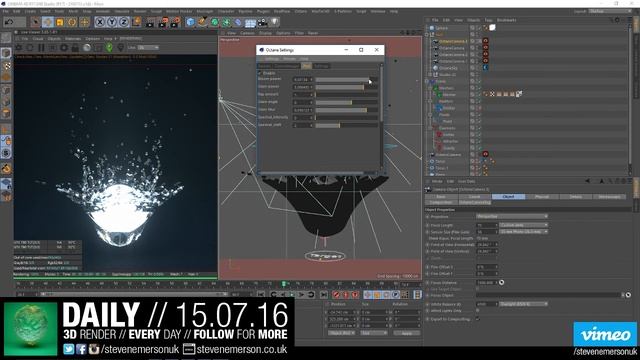Click Make Editable icon in left toolbar
Image resolution: width=640 pixels, height=360 pixels.
(x=6, y=38)
